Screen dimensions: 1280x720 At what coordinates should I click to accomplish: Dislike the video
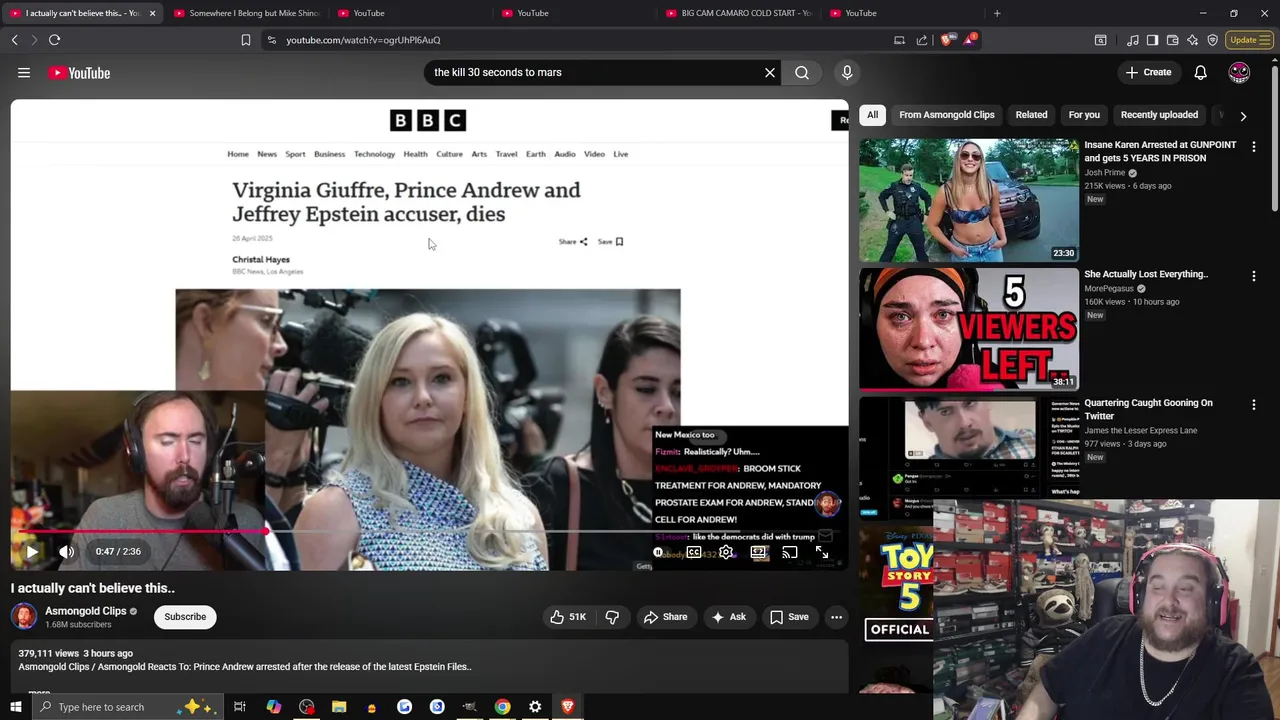pos(612,617)
